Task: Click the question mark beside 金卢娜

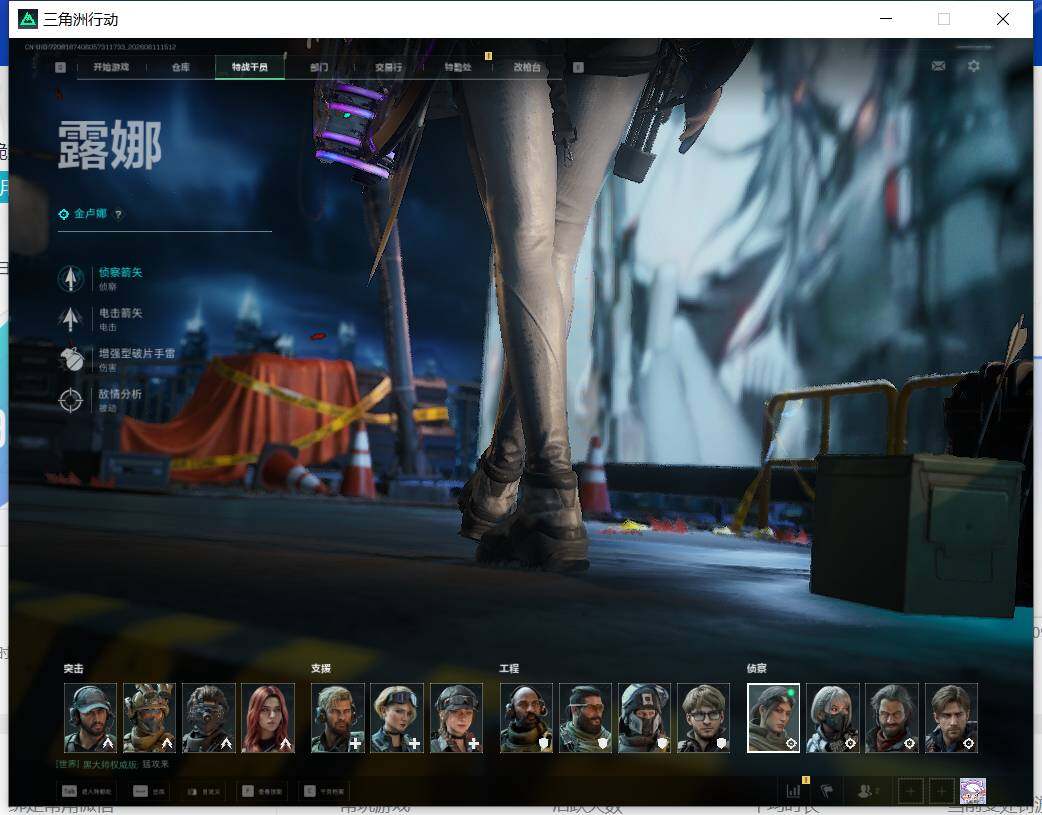Action: click(x=118, y=214)
